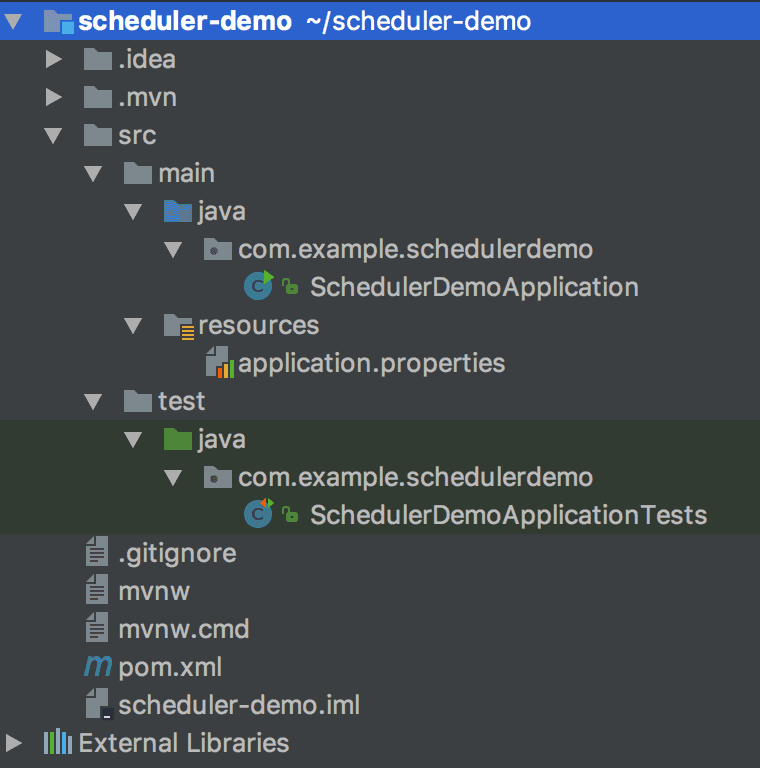The image size is (760, 768).
Task: Click the SchedulerDemoApplication runnable class icon
Action: (x=258, y=286)
